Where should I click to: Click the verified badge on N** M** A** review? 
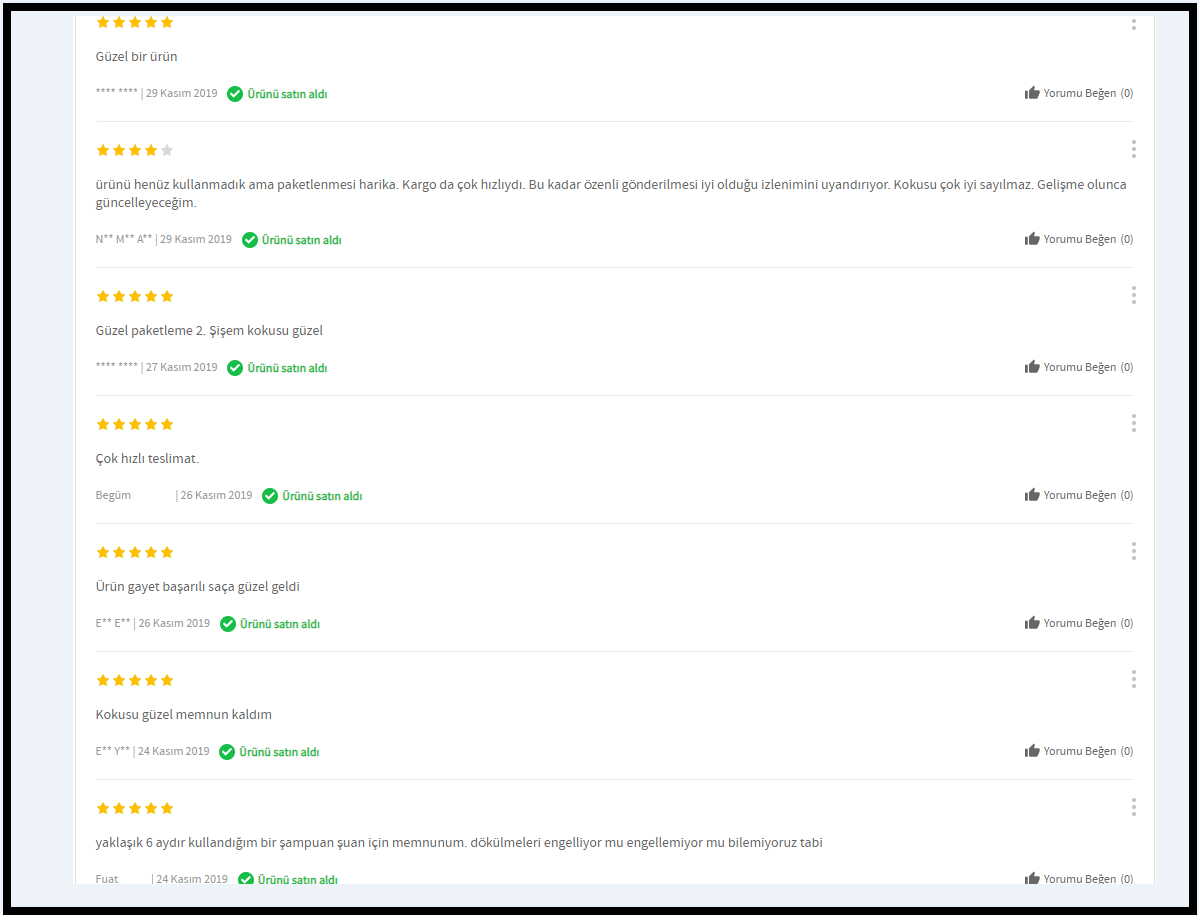291,240
